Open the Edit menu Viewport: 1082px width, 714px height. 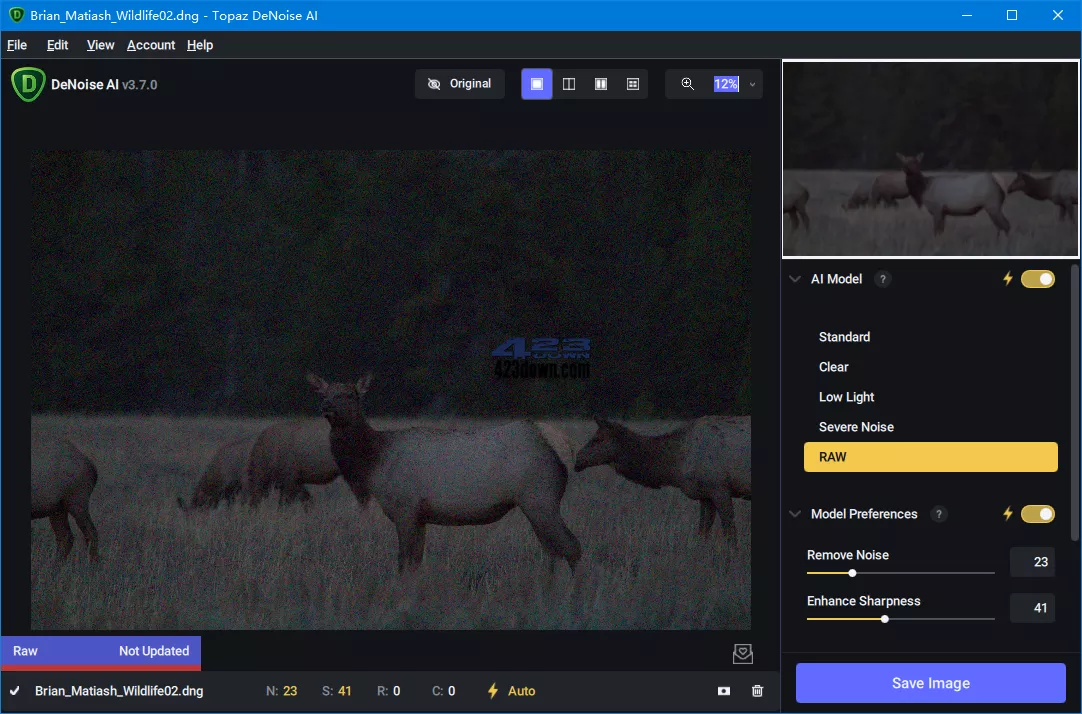(x=57, y=45)
